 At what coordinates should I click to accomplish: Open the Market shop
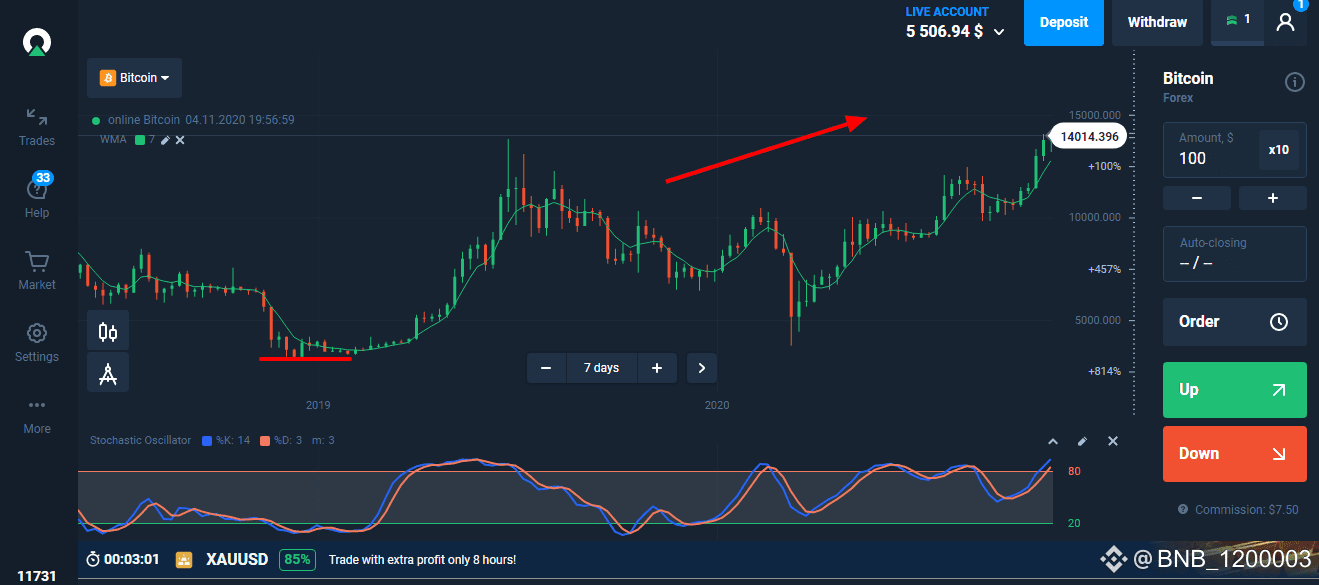[37, 271]
